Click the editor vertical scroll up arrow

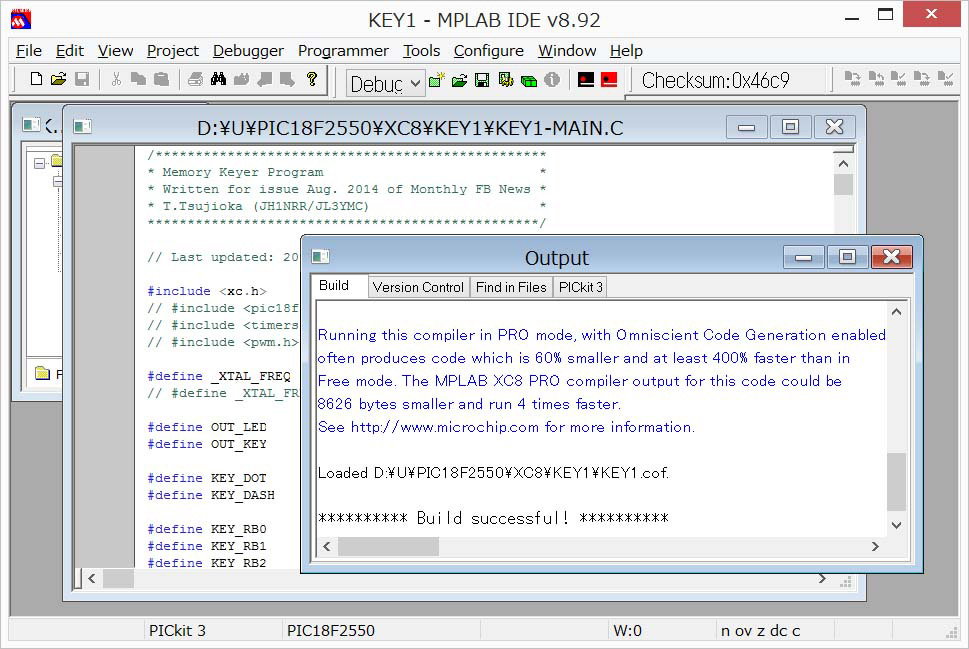(x=844, y=164)
